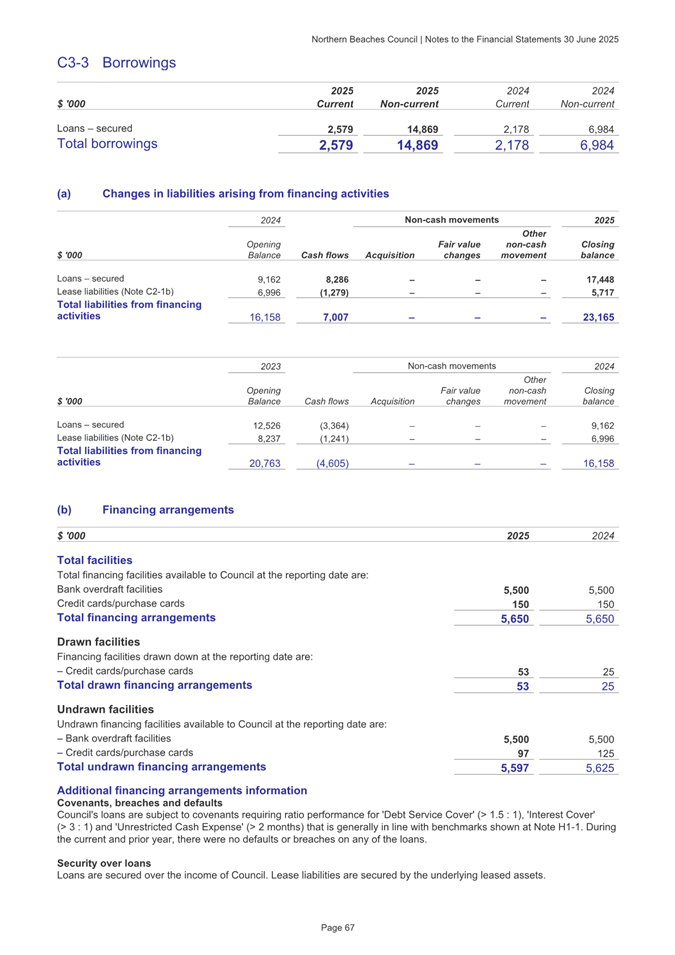Click heading "Changes in liabilities arising from financing activities"
675x955 pixels.
tap(245, 192)
